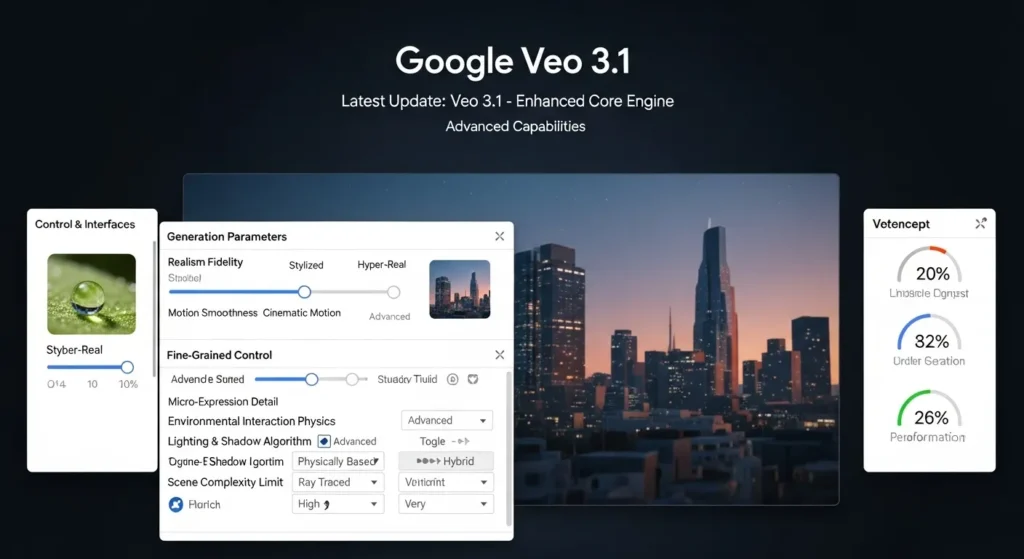1024x559 pixels.
Task: Click the Styber-Real slider handle
Action: point(127,367)
